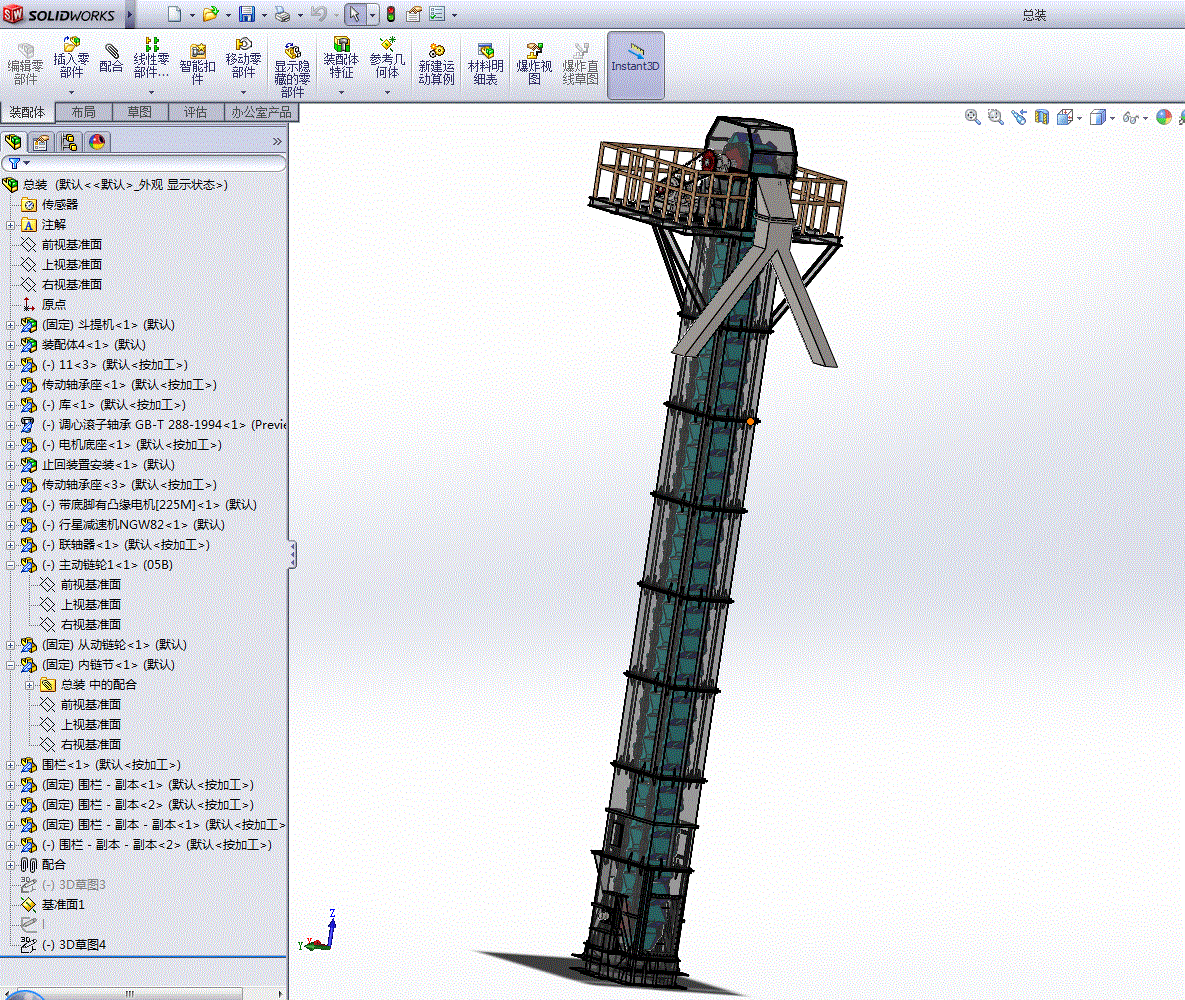The height and width of the screenshot is (1000, 1185).
Task: Switch to the 评估 tab
Action: pyautogui.click(x=196, y=112)
